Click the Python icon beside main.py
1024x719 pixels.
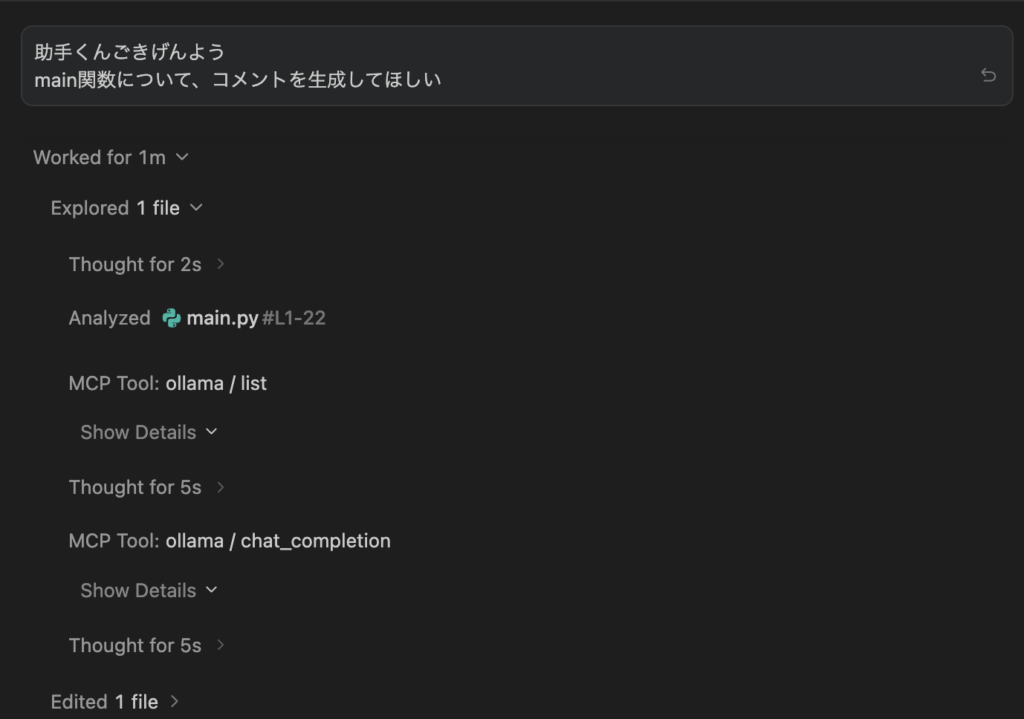coord(172,319)
